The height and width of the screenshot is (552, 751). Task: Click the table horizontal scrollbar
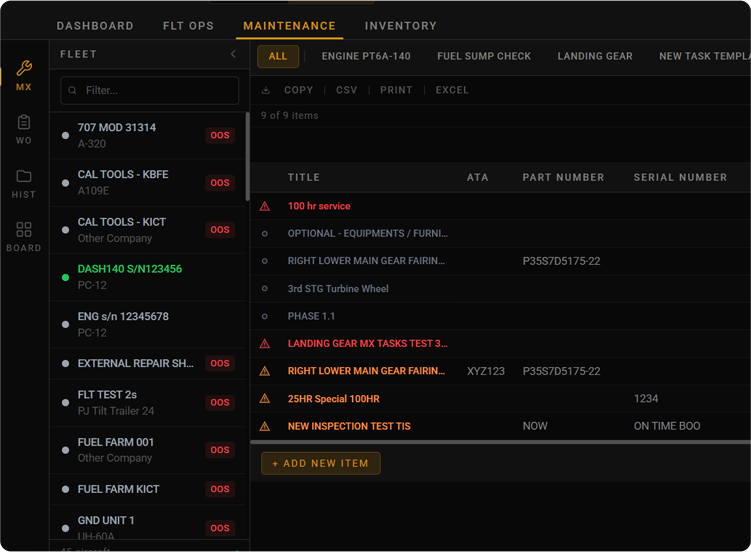coord(500,442)
